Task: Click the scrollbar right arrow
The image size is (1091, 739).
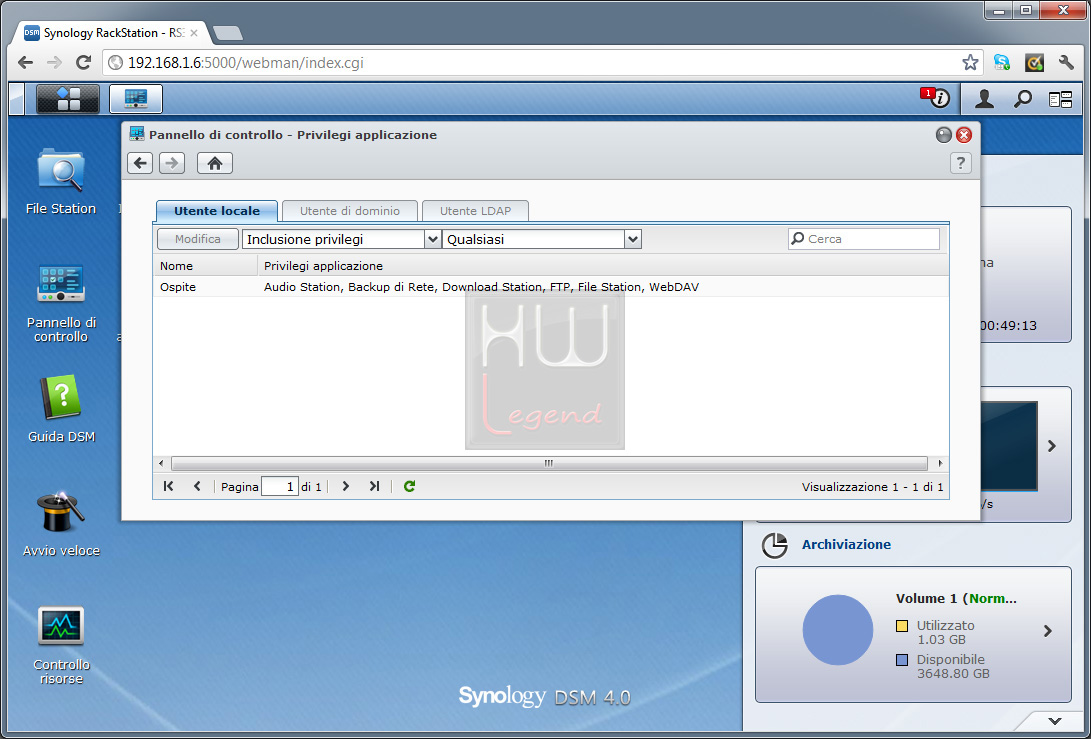Action: [x=940, y=463]
